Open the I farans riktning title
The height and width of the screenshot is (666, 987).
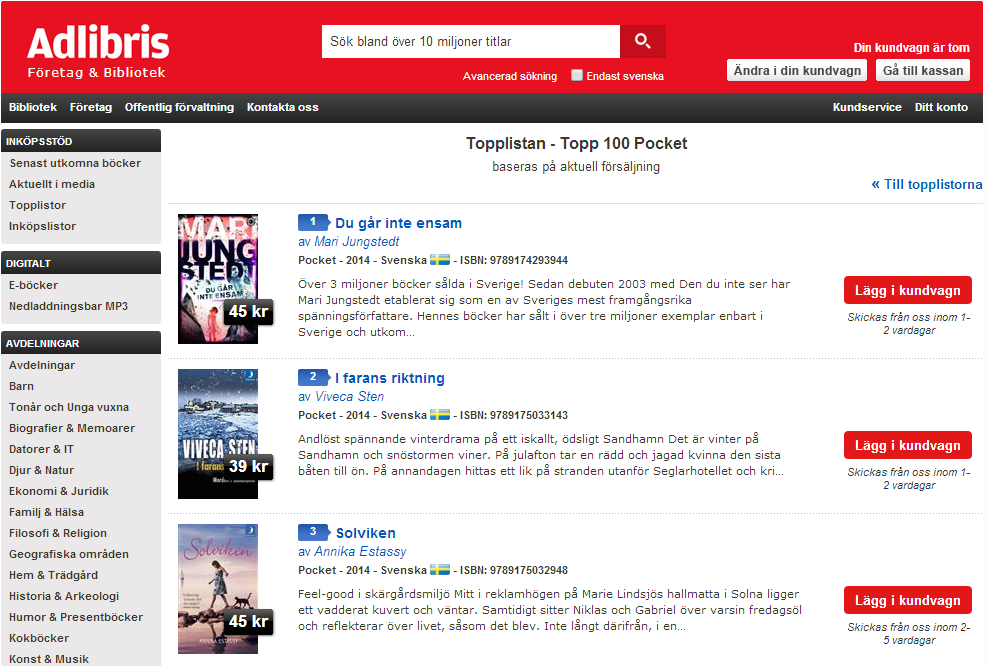point(390,378)
